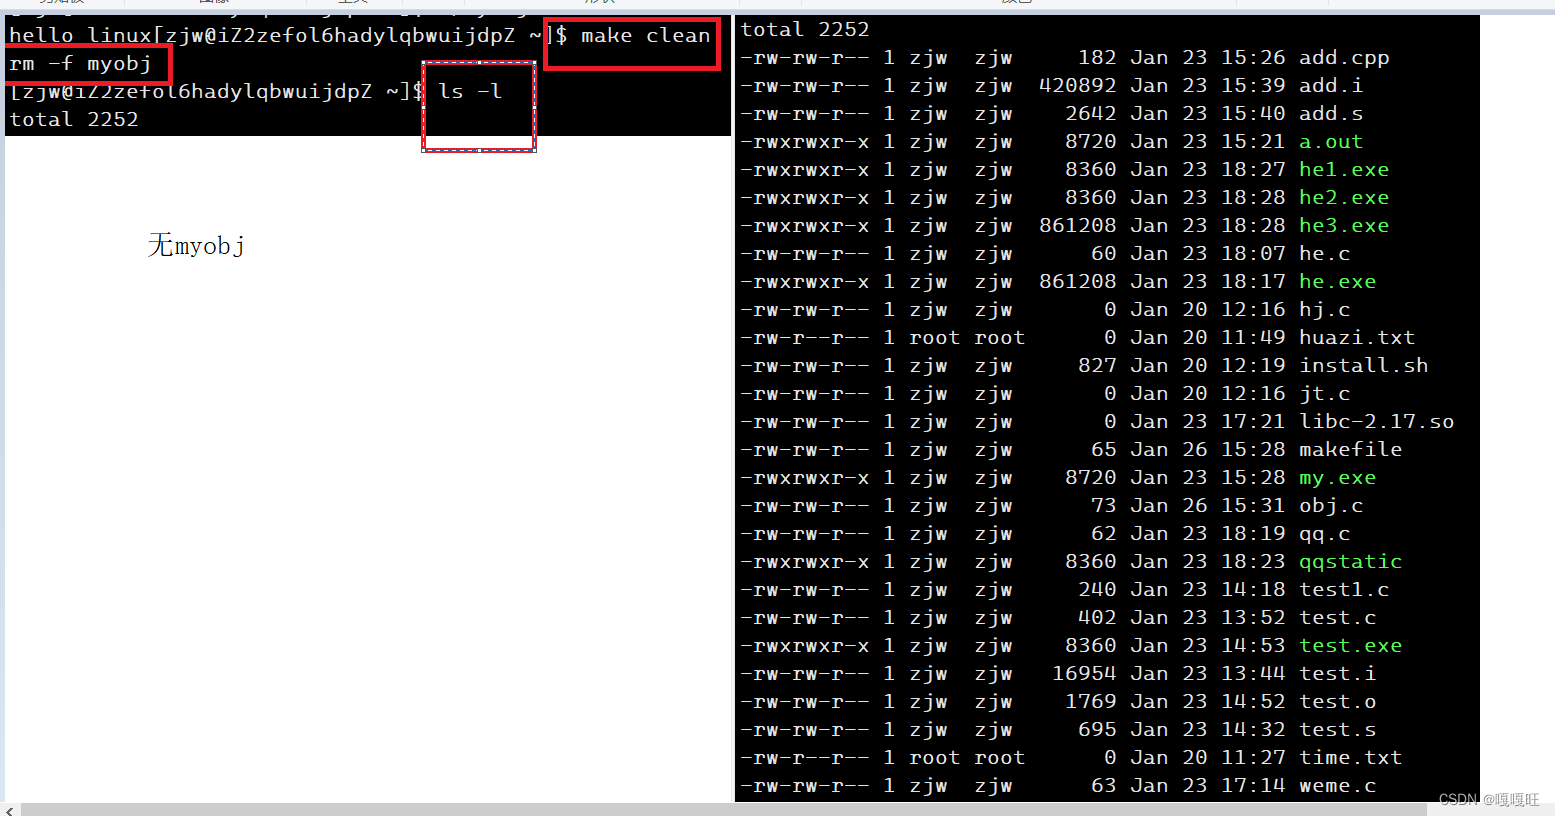Click the time 15:26 in add.cpp row
1555x816 pixels.
[1253, 58]
